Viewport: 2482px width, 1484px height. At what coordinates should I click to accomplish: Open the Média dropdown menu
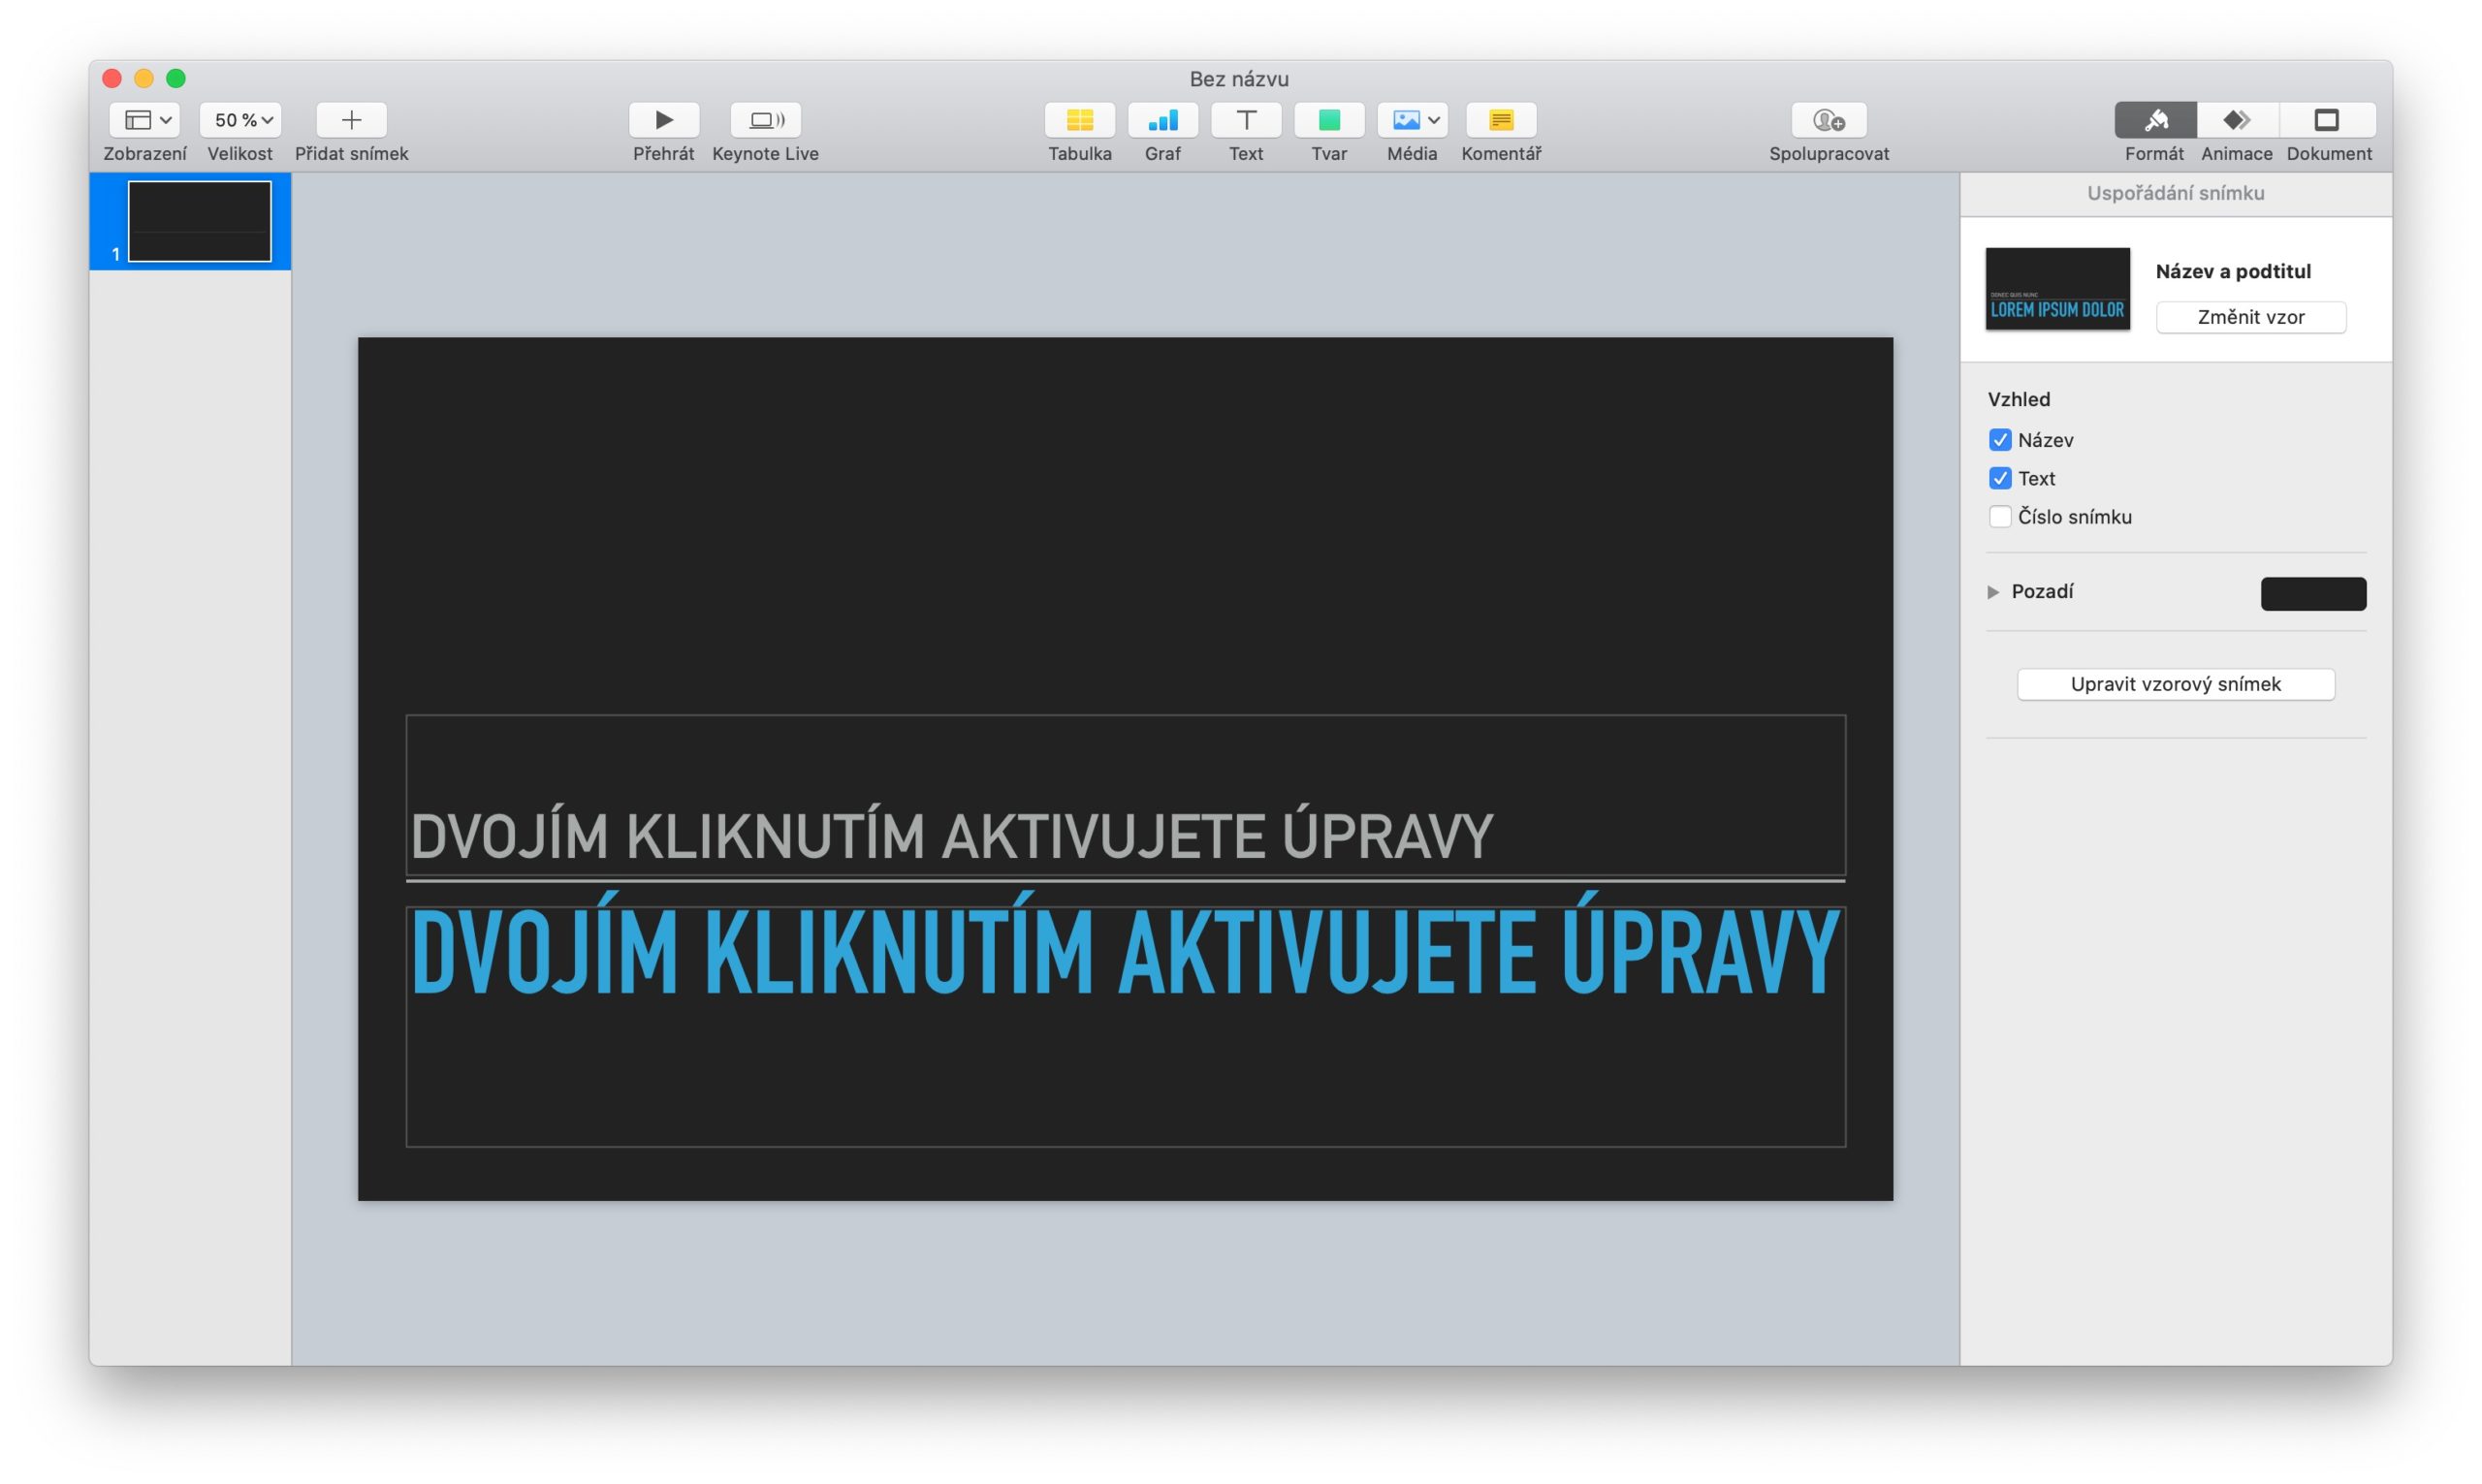[1412, 120]
